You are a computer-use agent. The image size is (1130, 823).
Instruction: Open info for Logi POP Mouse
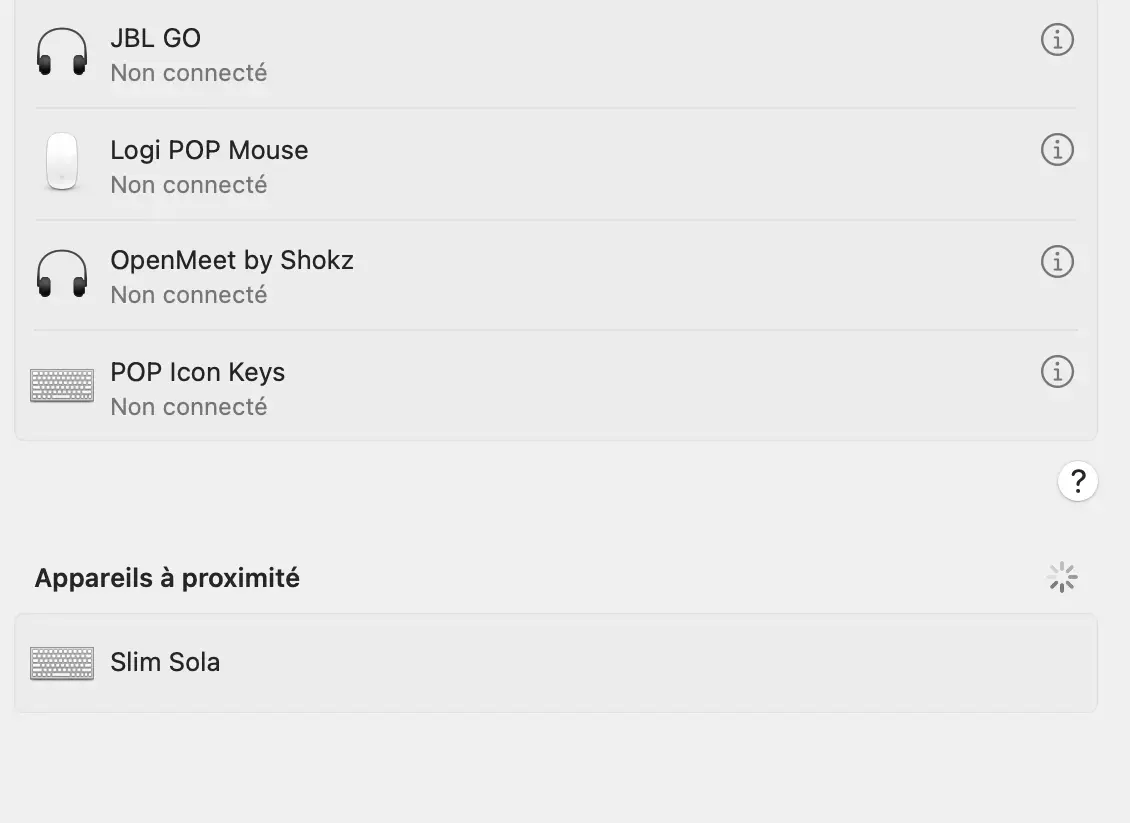pos(1057,150)
